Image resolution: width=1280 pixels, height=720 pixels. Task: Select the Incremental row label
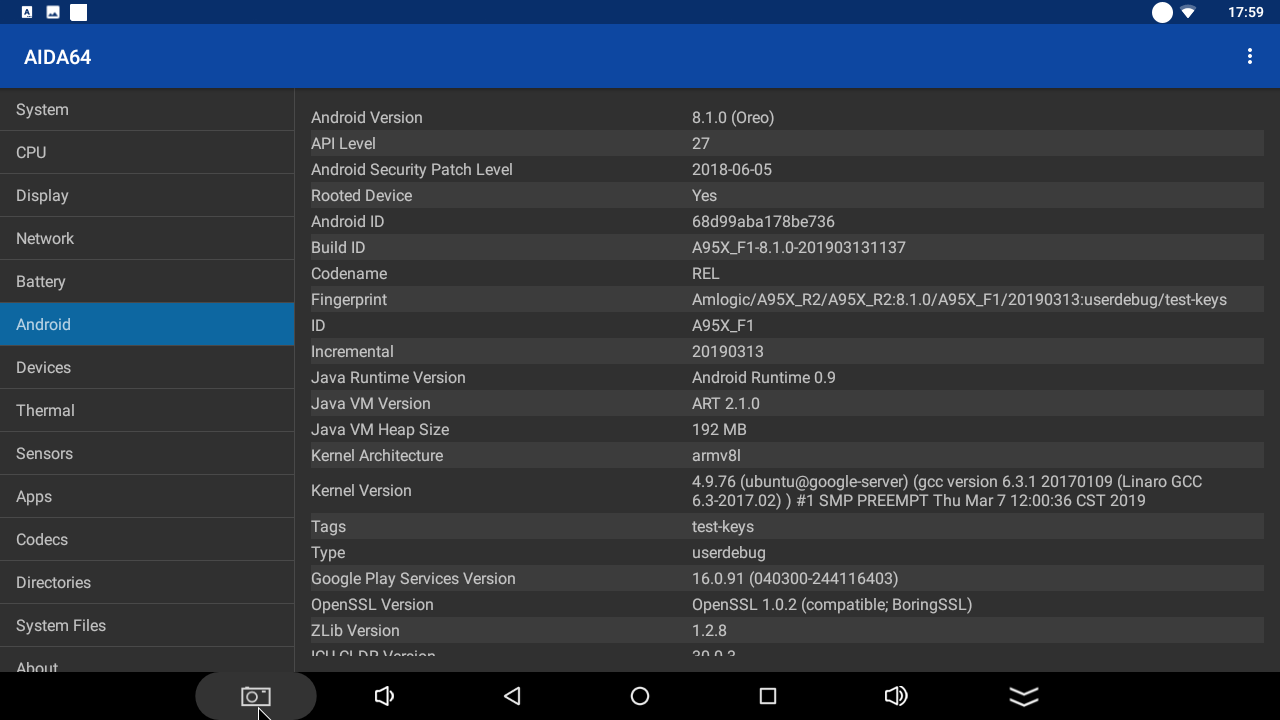[x=352, y=352]
